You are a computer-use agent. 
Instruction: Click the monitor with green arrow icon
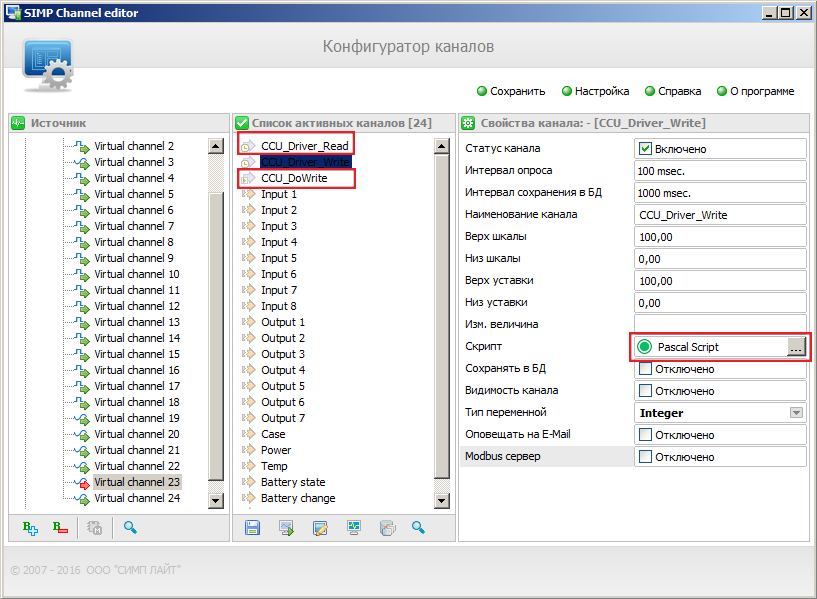pos(287,528)
